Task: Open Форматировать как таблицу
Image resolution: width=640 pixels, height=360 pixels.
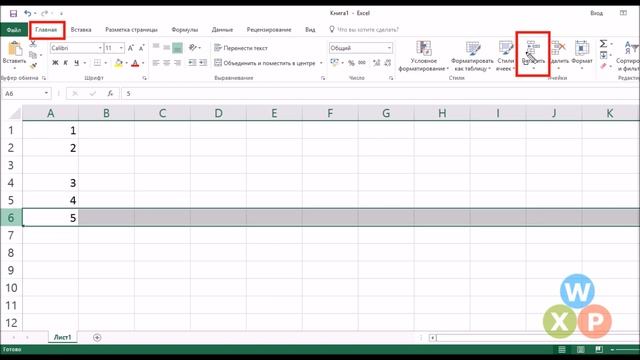Action: point(473,56)
